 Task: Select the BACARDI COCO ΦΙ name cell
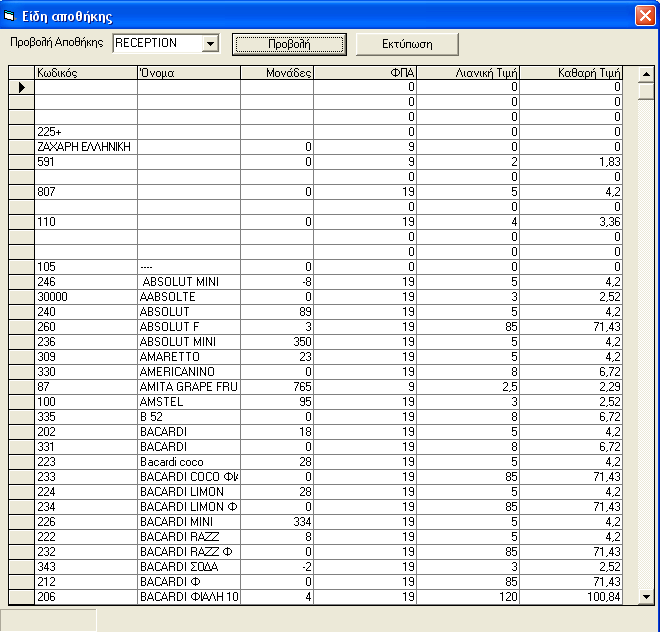pos(189,477)
